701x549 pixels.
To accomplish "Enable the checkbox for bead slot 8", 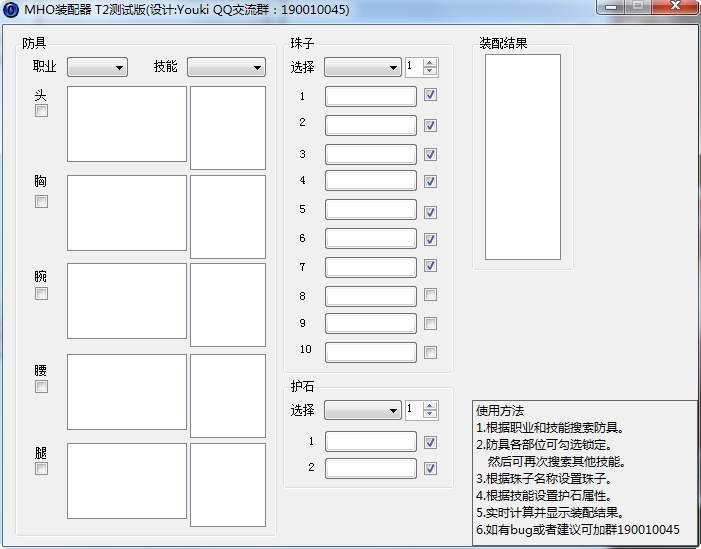I will 430,295.
